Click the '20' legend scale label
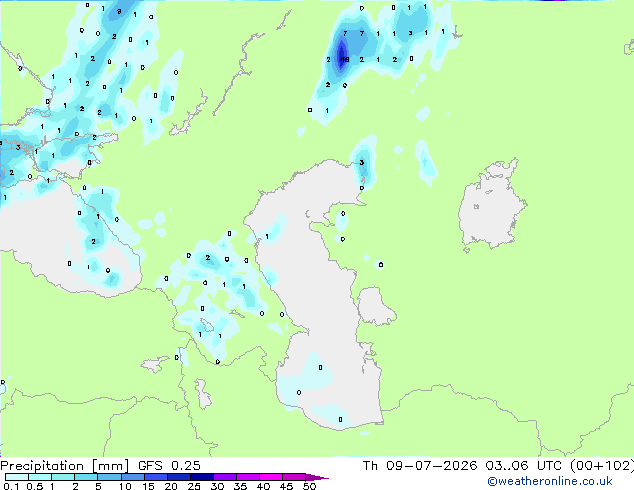The width and height of the screenshot is (634, 490). [x=171, y=486]
